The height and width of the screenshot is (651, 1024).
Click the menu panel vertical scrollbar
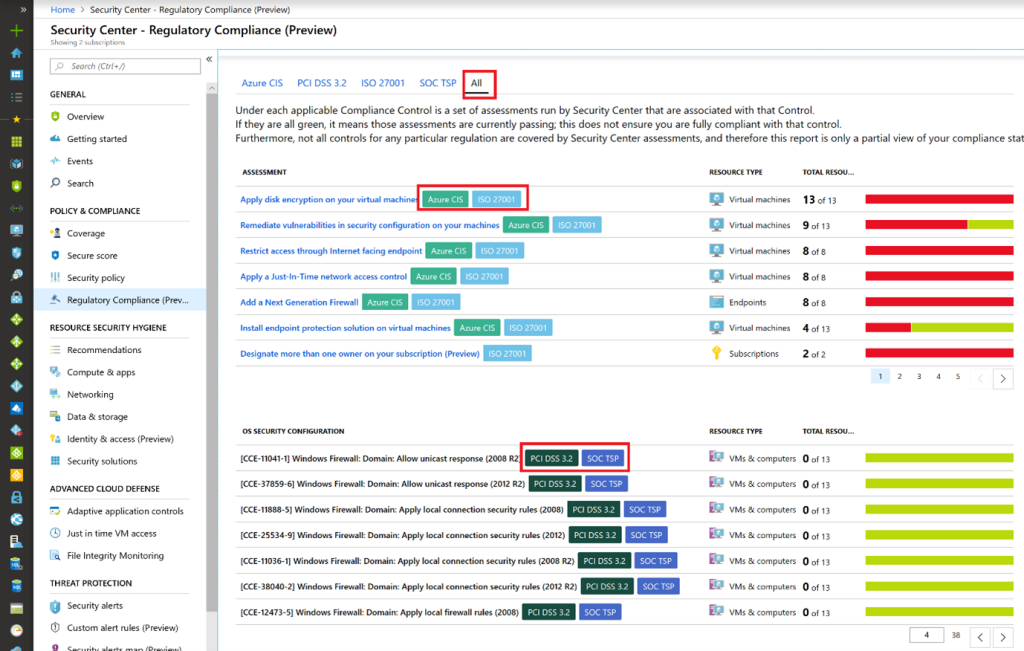pos(212,353)
